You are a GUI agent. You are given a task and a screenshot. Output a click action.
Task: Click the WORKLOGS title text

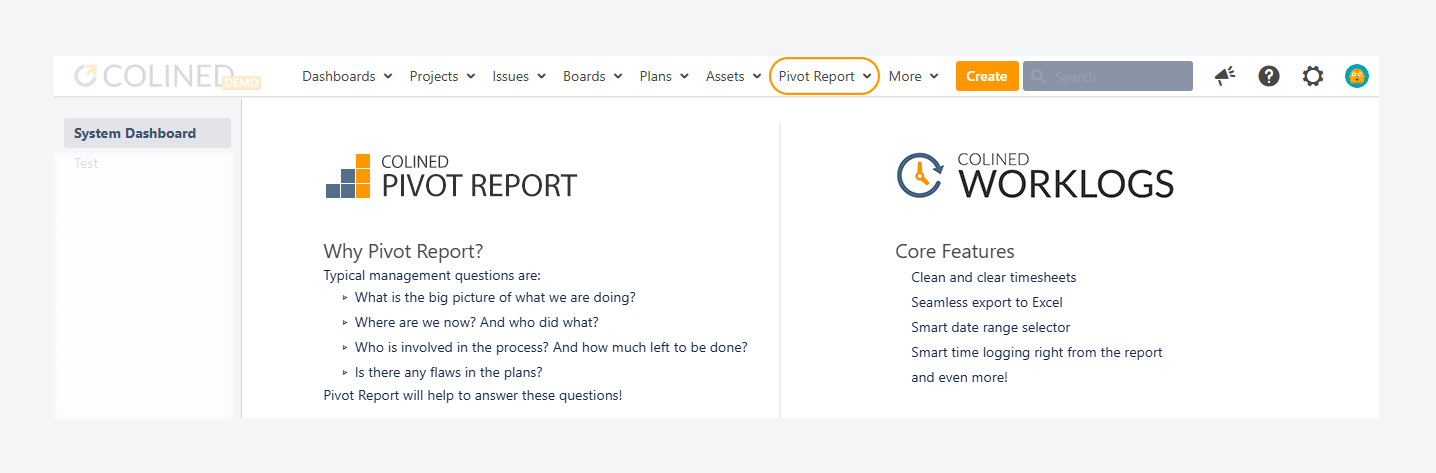coord(1067,184)
